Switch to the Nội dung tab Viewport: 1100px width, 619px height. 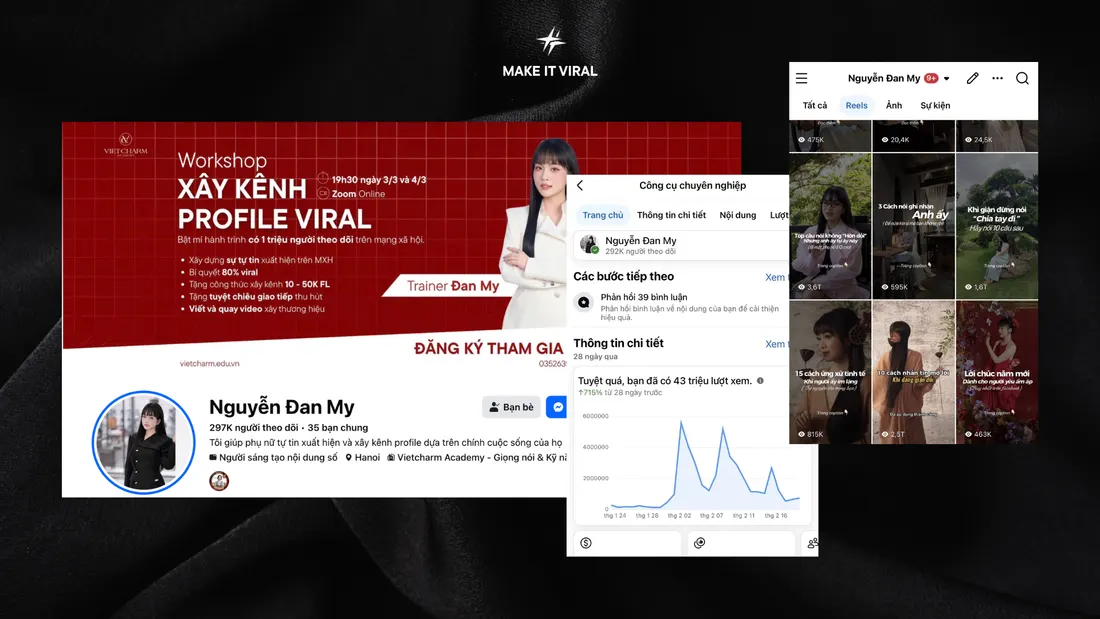[x=738, y=215]
